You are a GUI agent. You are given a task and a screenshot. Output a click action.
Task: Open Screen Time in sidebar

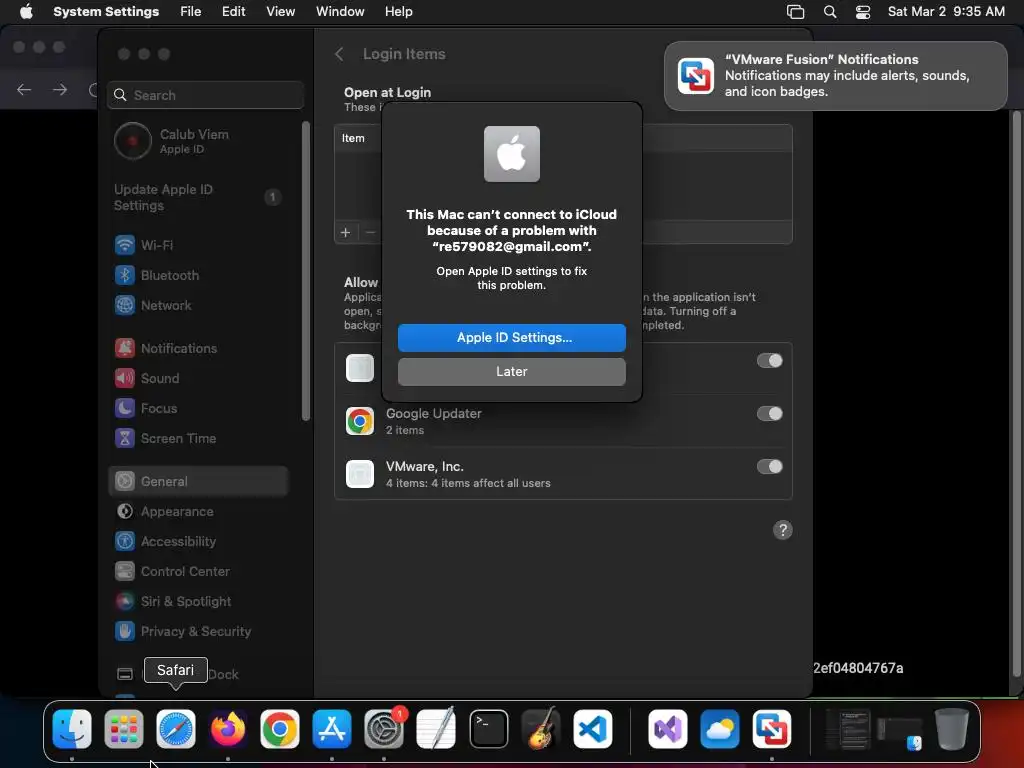[x=199, y=438]
